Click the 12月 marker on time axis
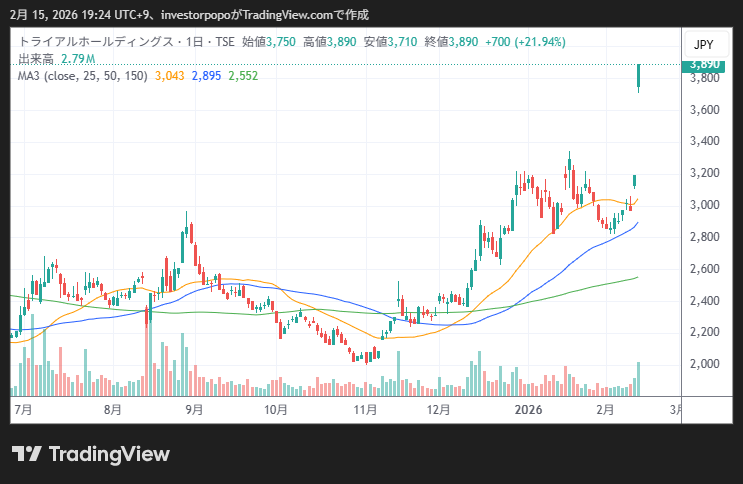This screenshot has height=484, width=743. 436,410
